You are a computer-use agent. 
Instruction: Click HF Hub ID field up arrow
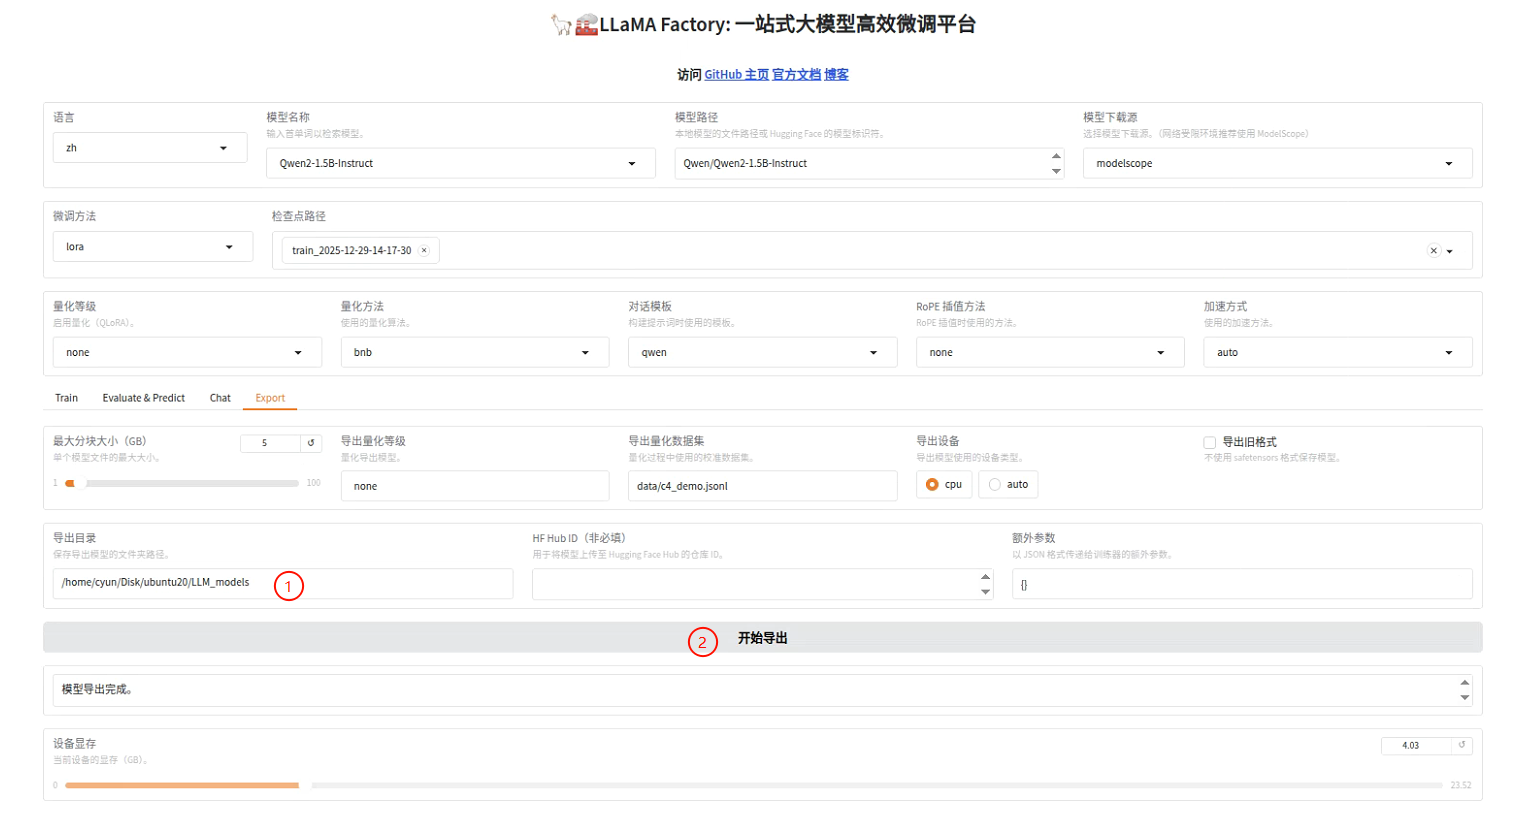coord(985,577)
